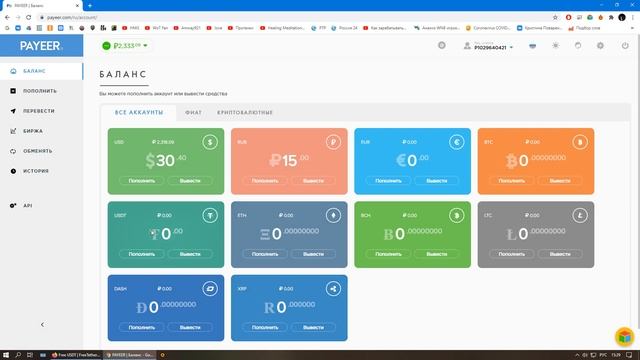
Task: Open Windows taskbar search
Action: (18, 355)
